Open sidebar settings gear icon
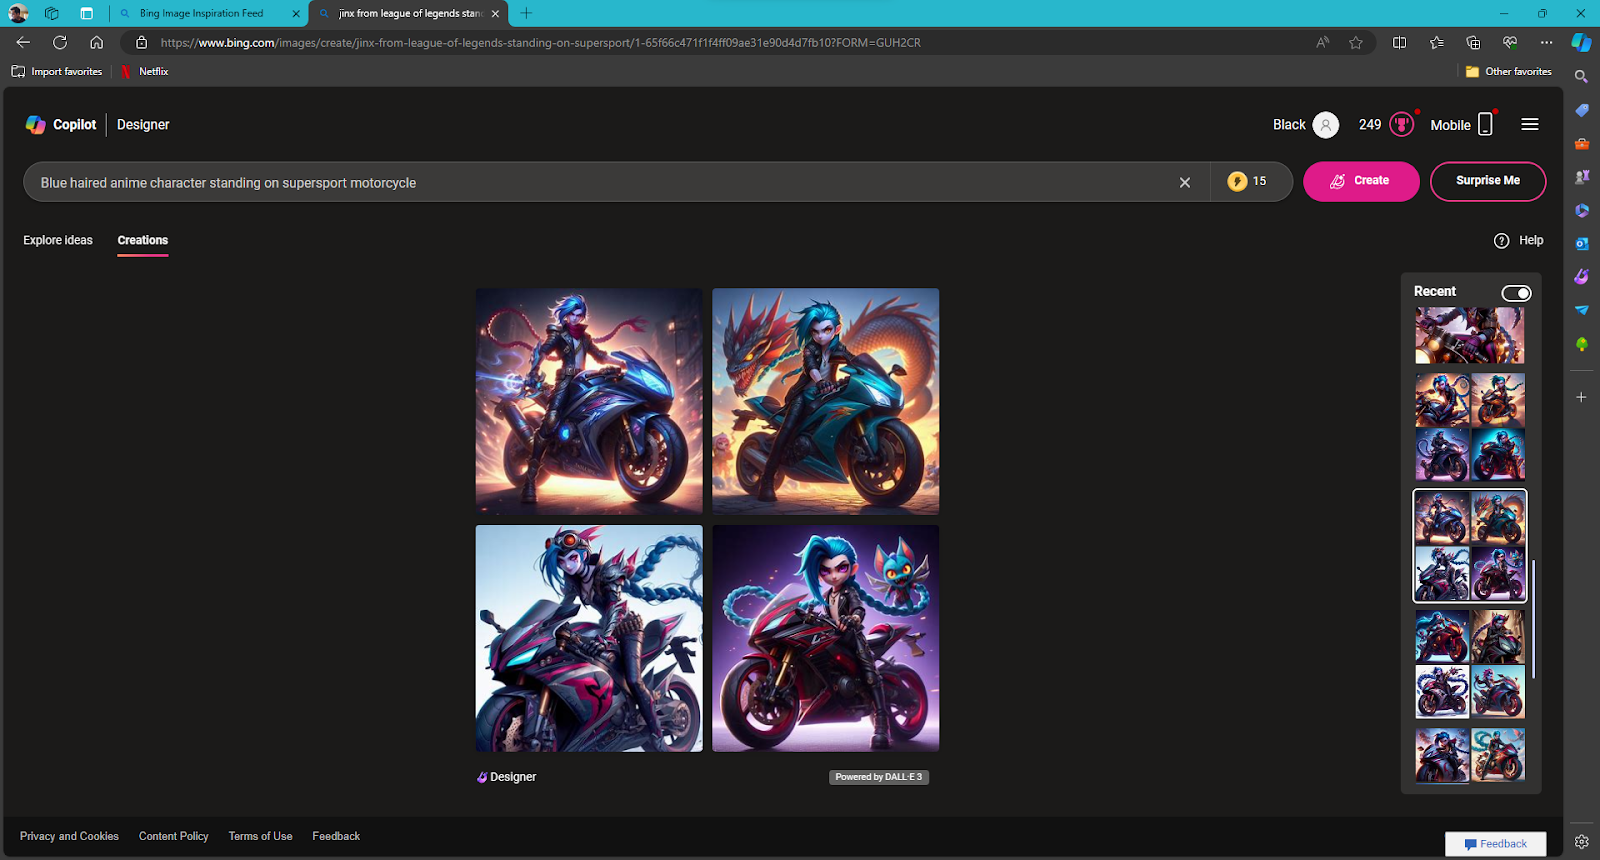 coord(1581,842)
